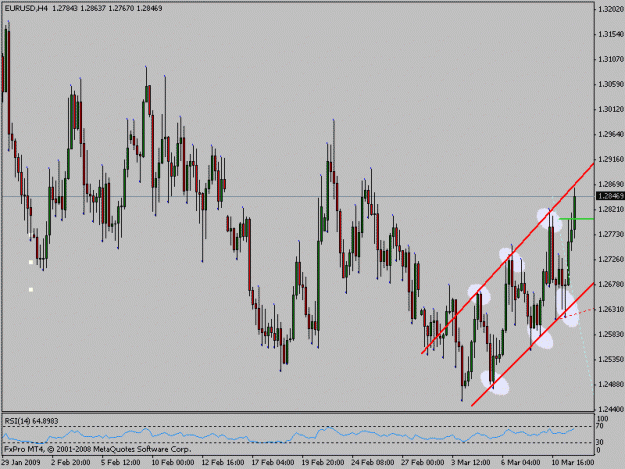
Task: Click the RSI scale value 70
Action: (599, 426)
